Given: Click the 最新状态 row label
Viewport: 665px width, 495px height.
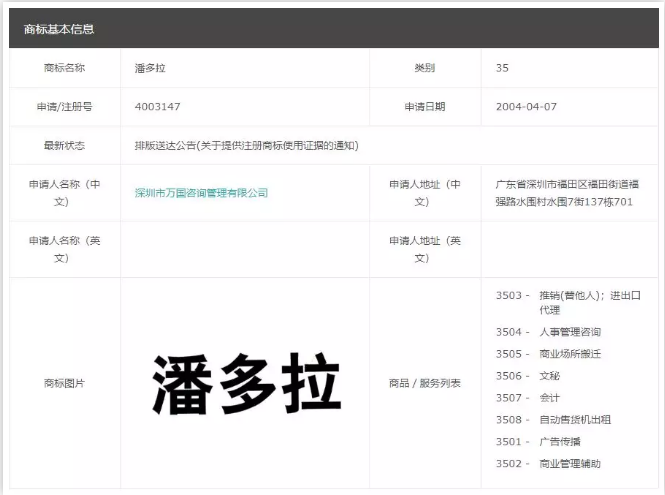Looking at the screenshot, I should click(65, 145).
